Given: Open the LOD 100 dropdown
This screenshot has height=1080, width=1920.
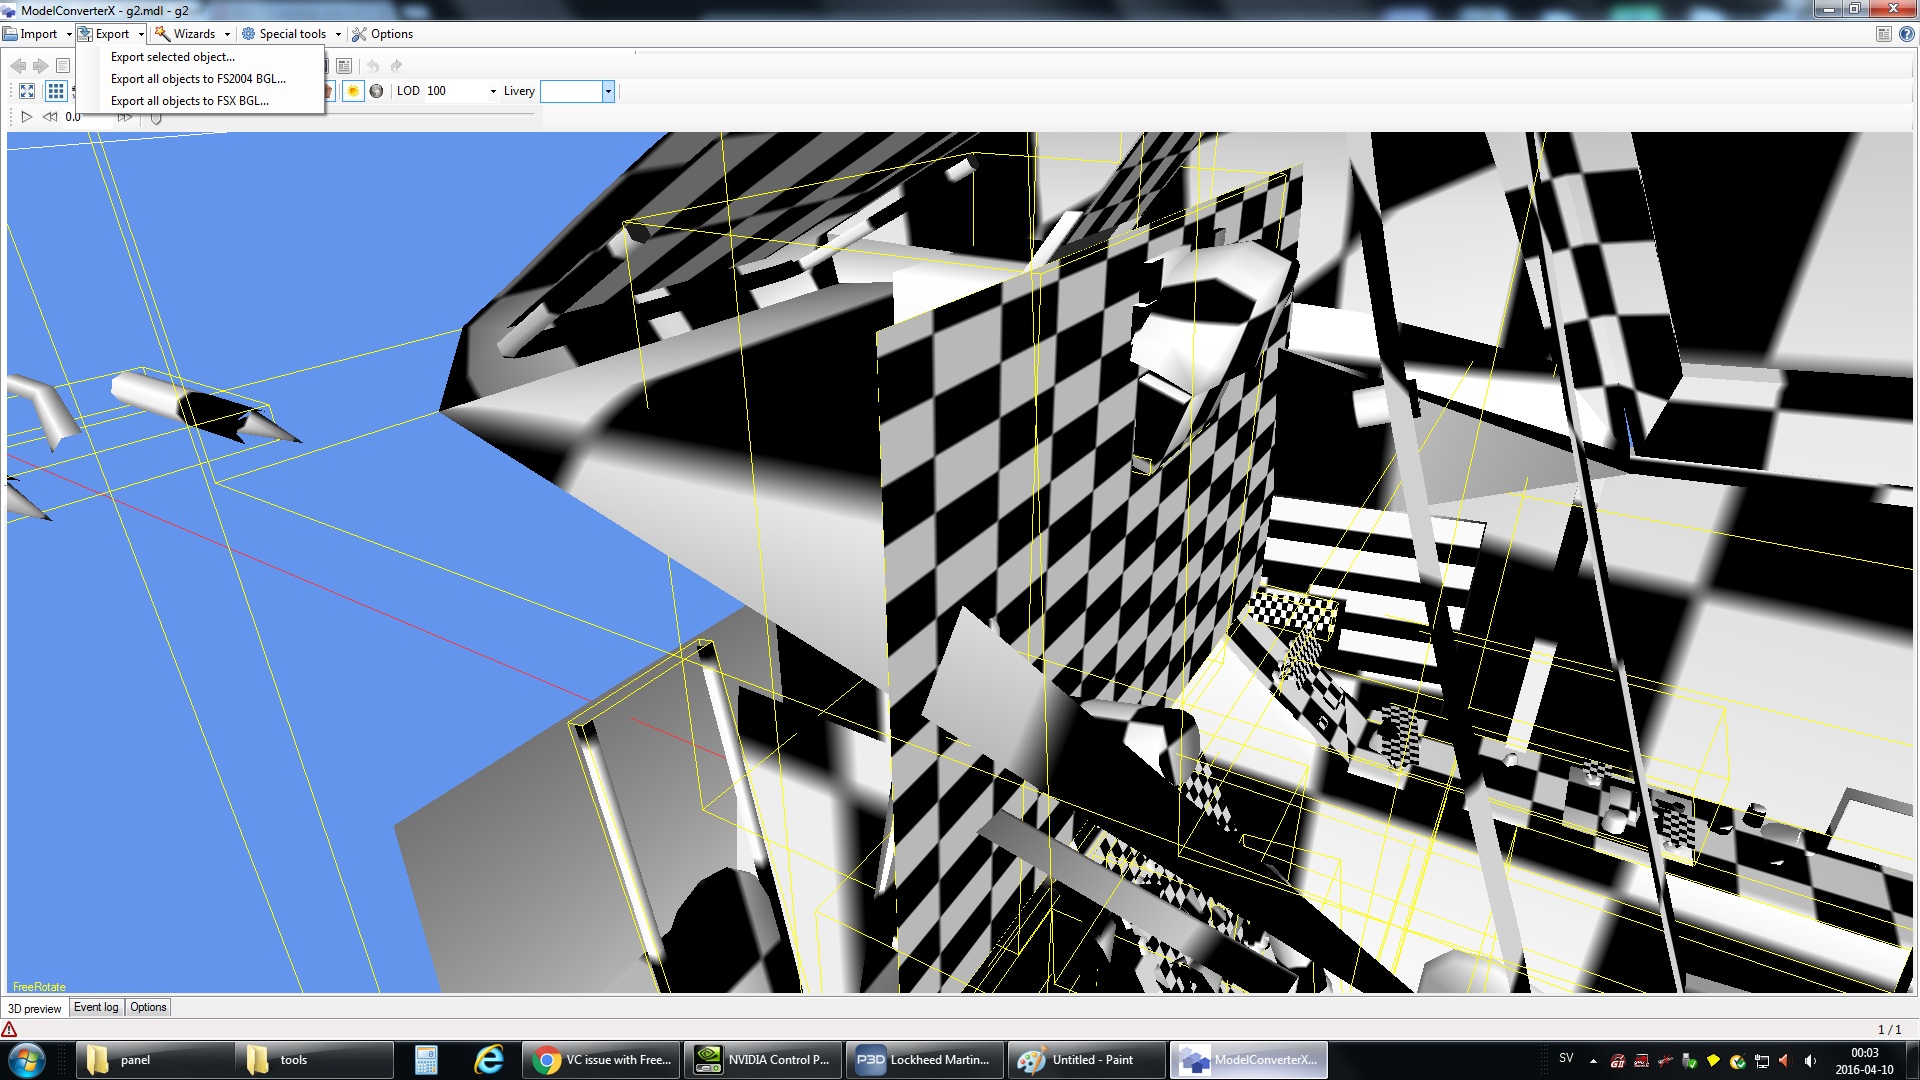Looking at the screenshot, I should pyautogui.click(x=493, y=91).
